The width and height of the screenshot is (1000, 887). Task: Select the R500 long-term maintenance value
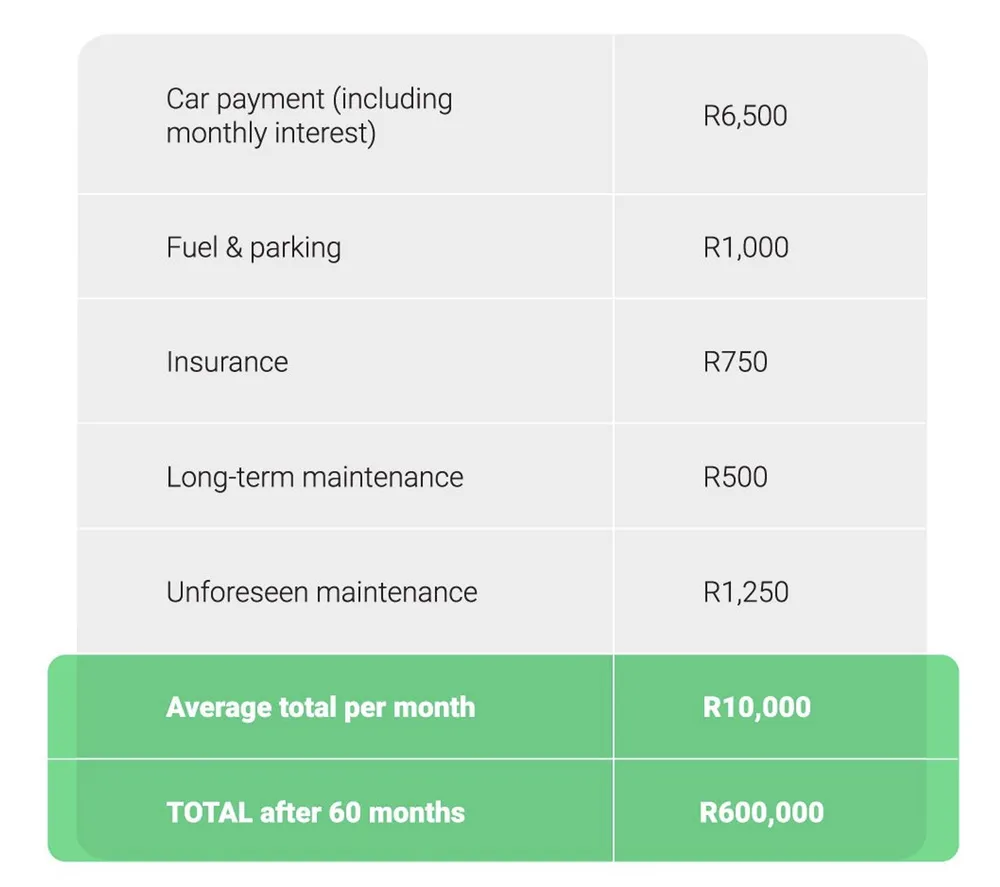(x=735, y=477)
